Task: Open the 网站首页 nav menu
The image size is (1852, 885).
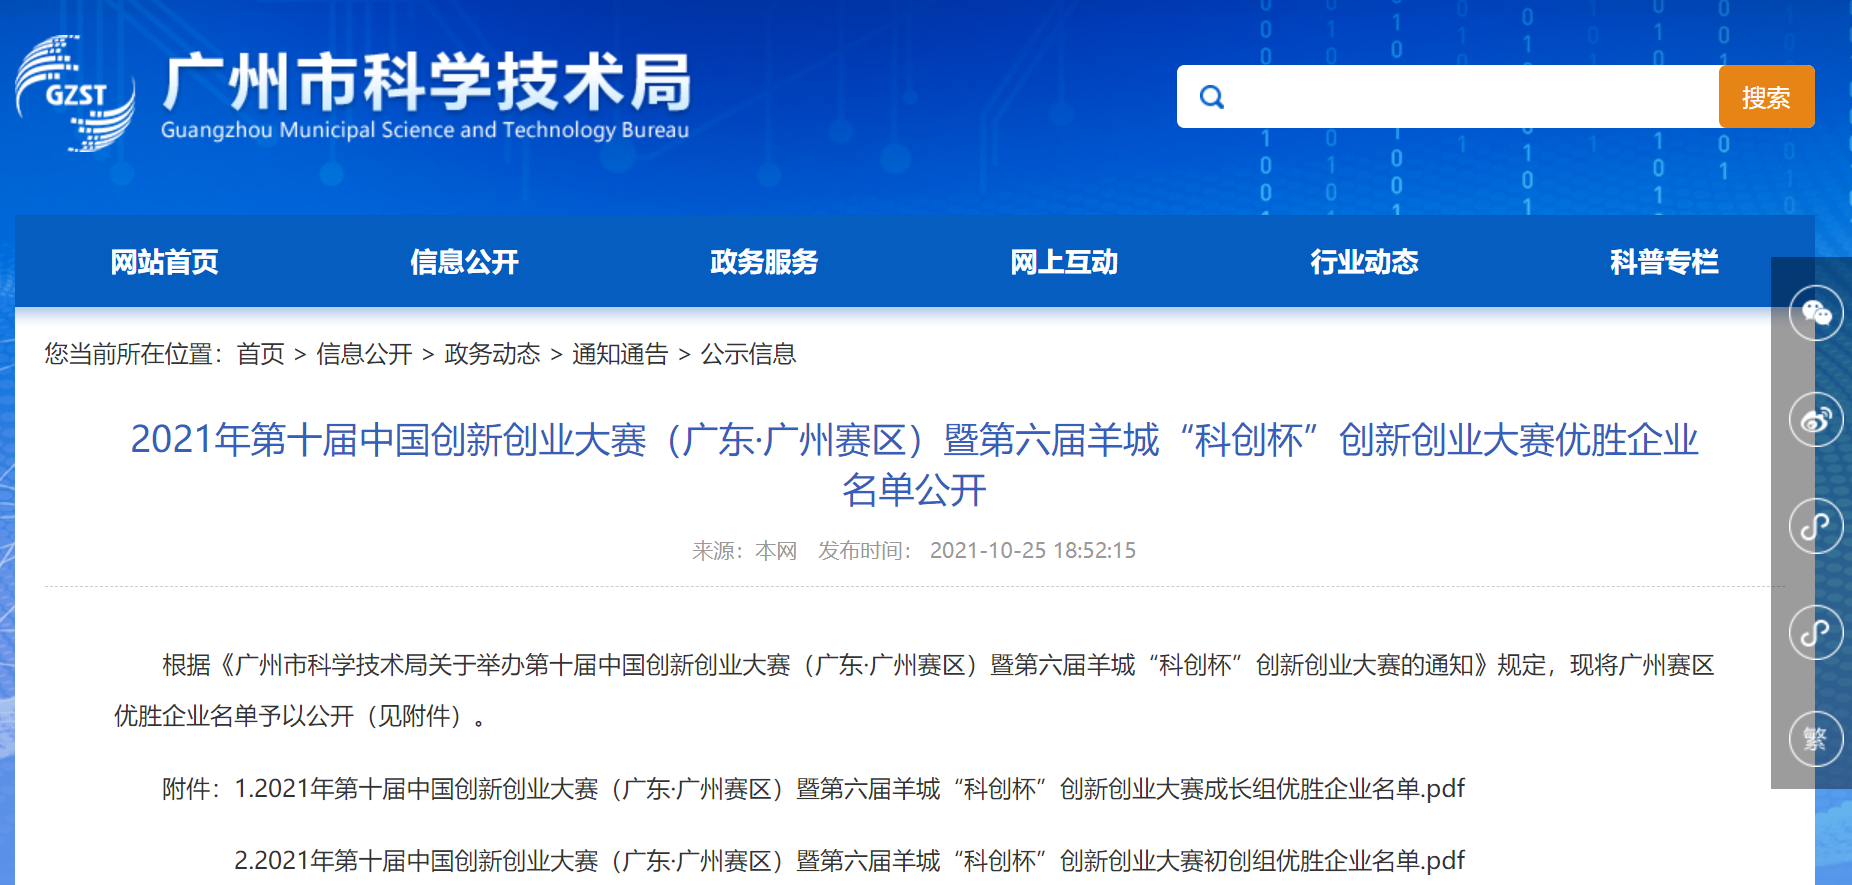Action: click(x=164, y=262)
